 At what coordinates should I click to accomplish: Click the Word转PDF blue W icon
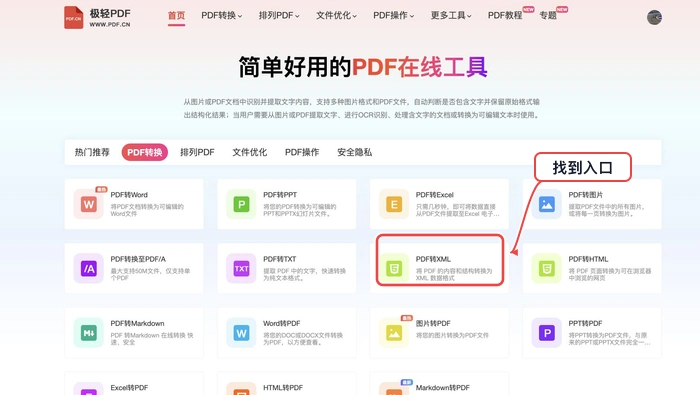coord(241,333)
